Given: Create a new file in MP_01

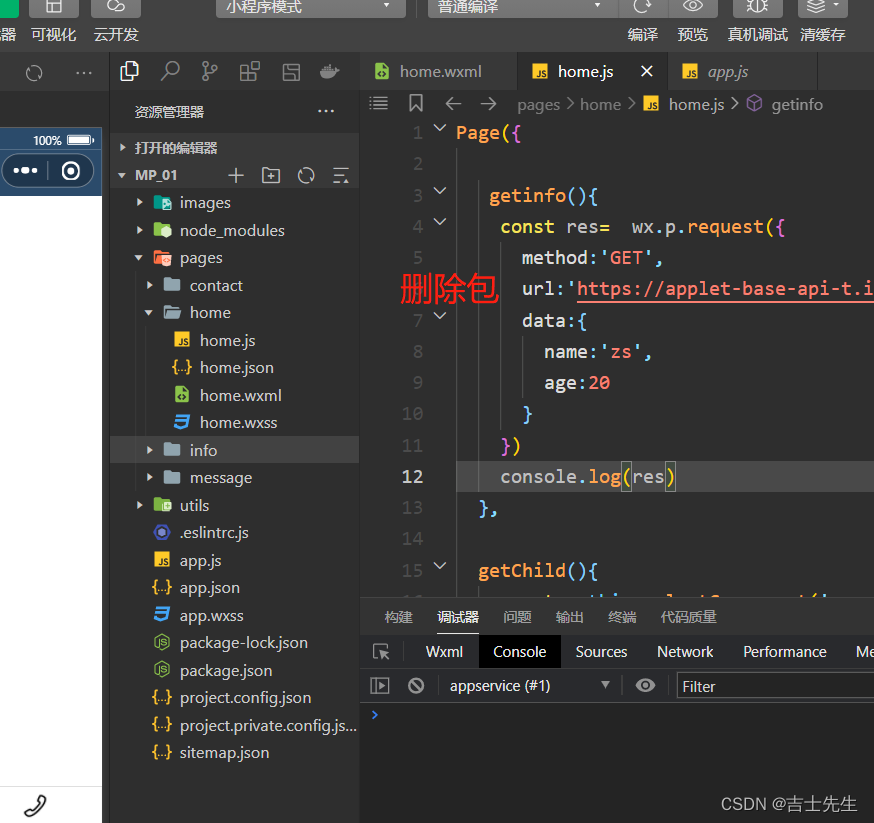Looking at the screenshot, I should (x=236, y=176).
